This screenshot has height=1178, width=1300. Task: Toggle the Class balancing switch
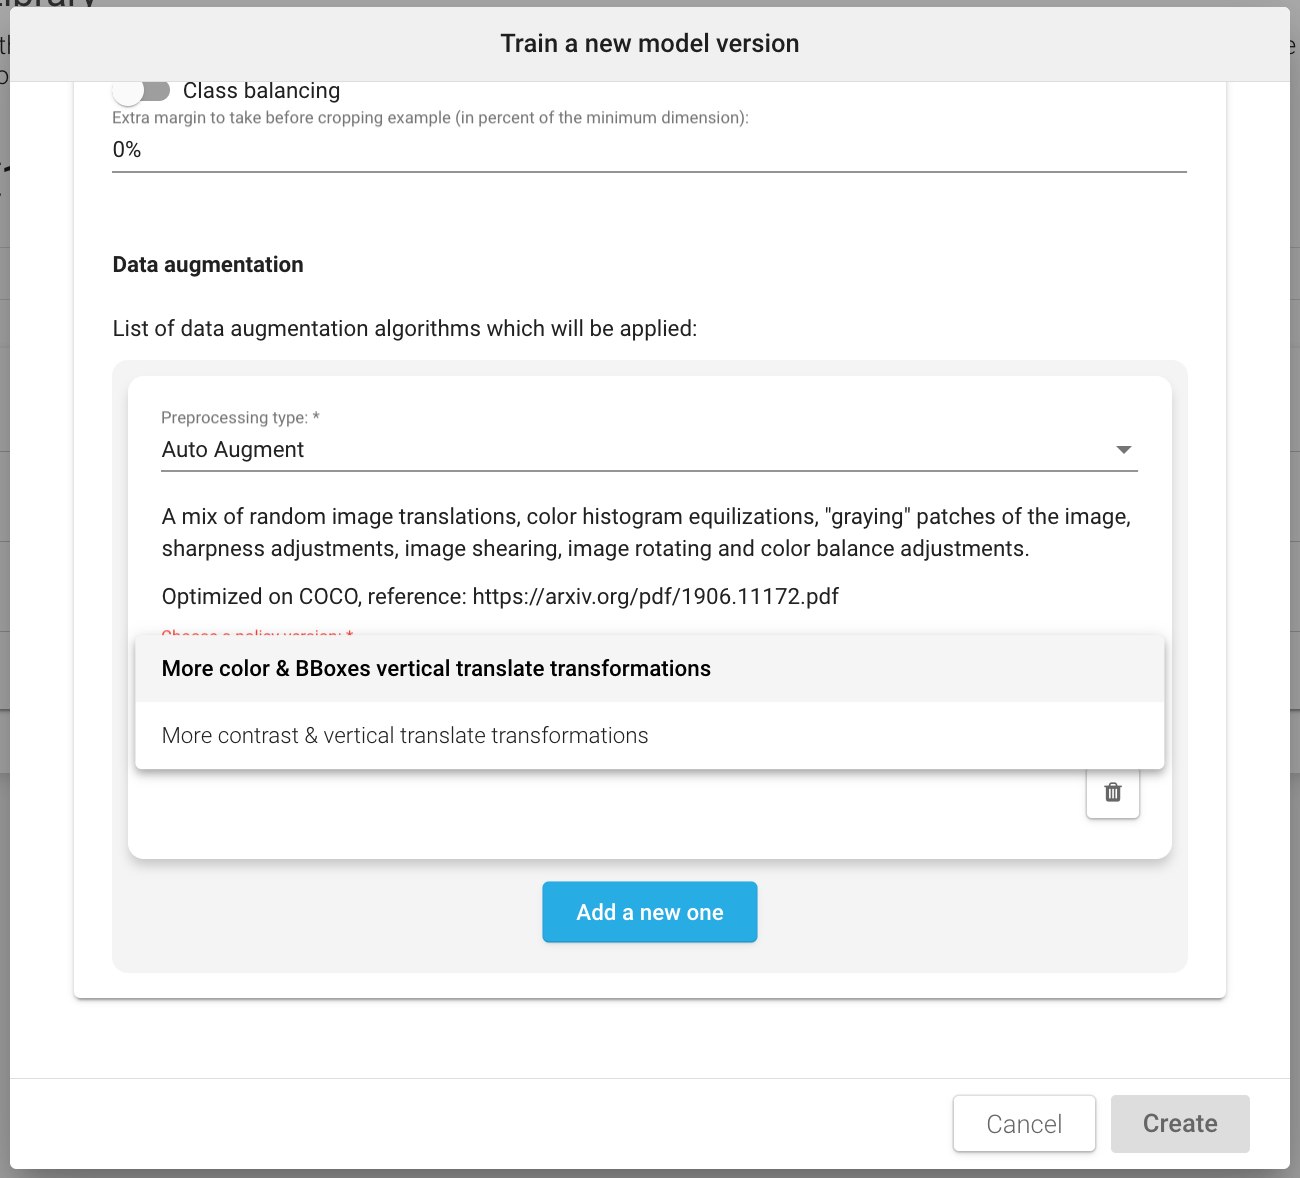[141, 91]
